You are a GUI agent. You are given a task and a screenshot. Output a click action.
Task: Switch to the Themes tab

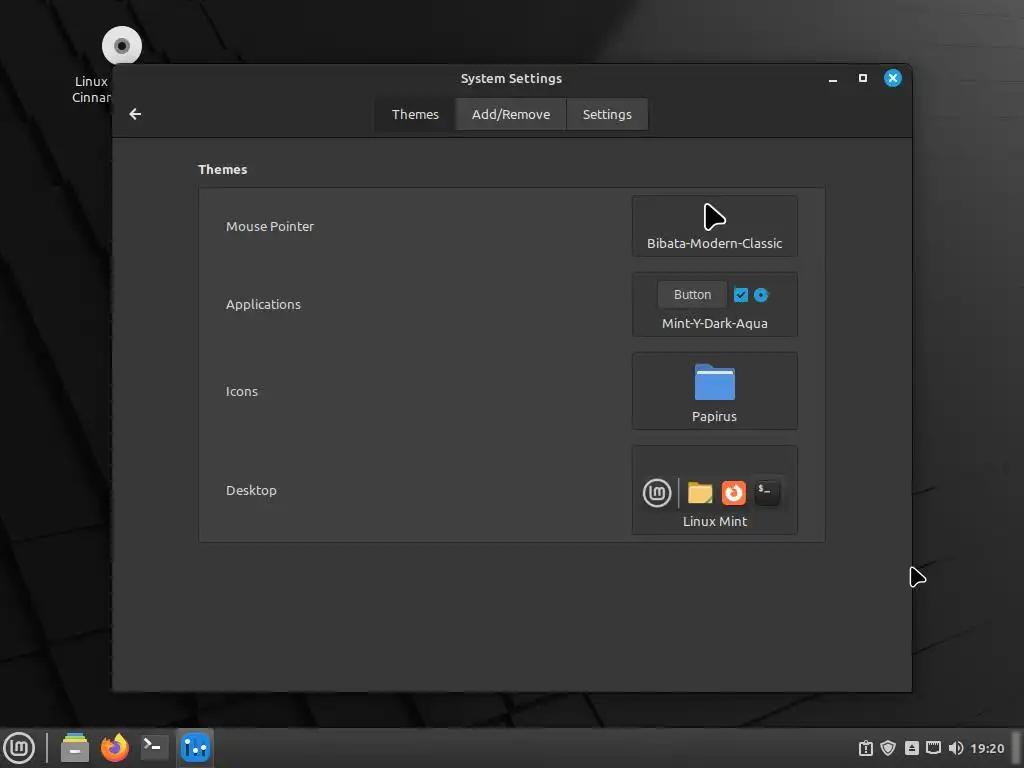415,114
